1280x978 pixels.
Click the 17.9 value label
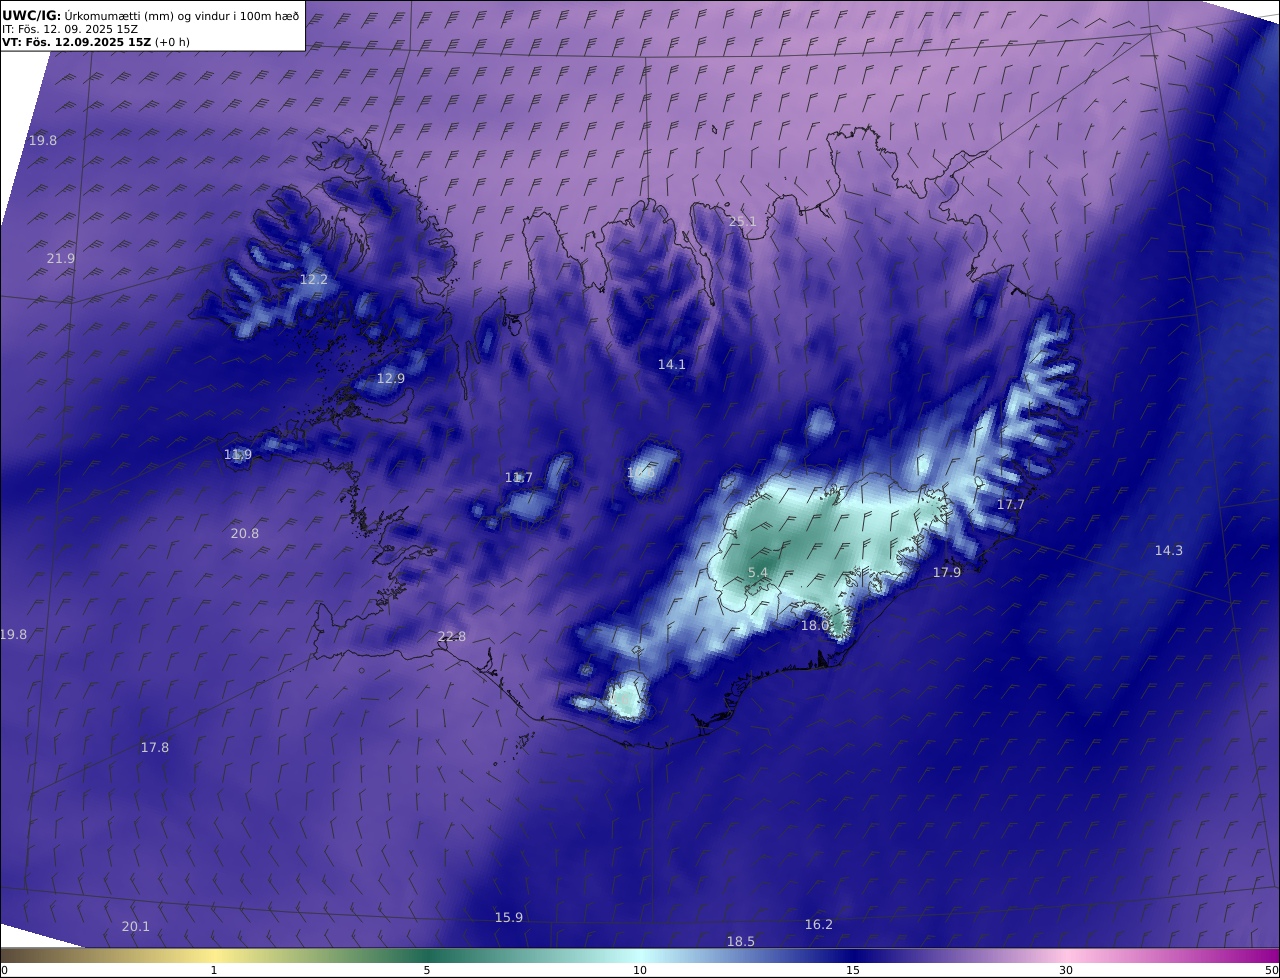point(947,572)
